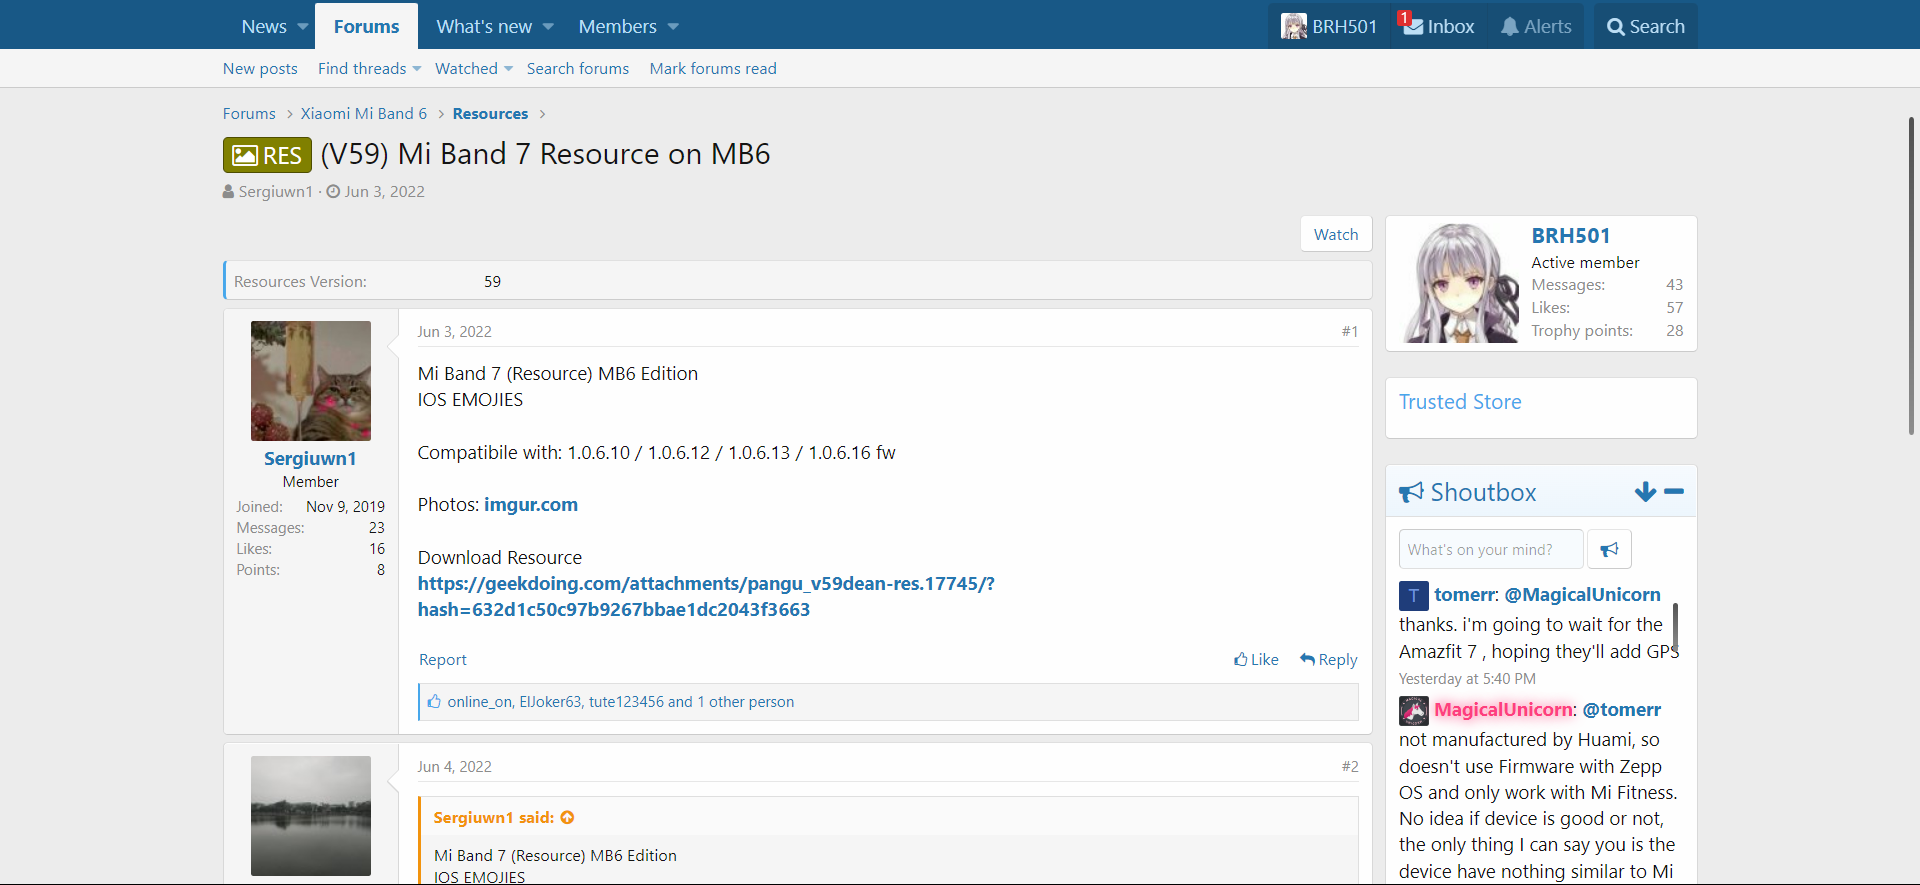Open BRH501 username in sidebar card
The image size is (1920, 885).
(x=1571, y=236)
